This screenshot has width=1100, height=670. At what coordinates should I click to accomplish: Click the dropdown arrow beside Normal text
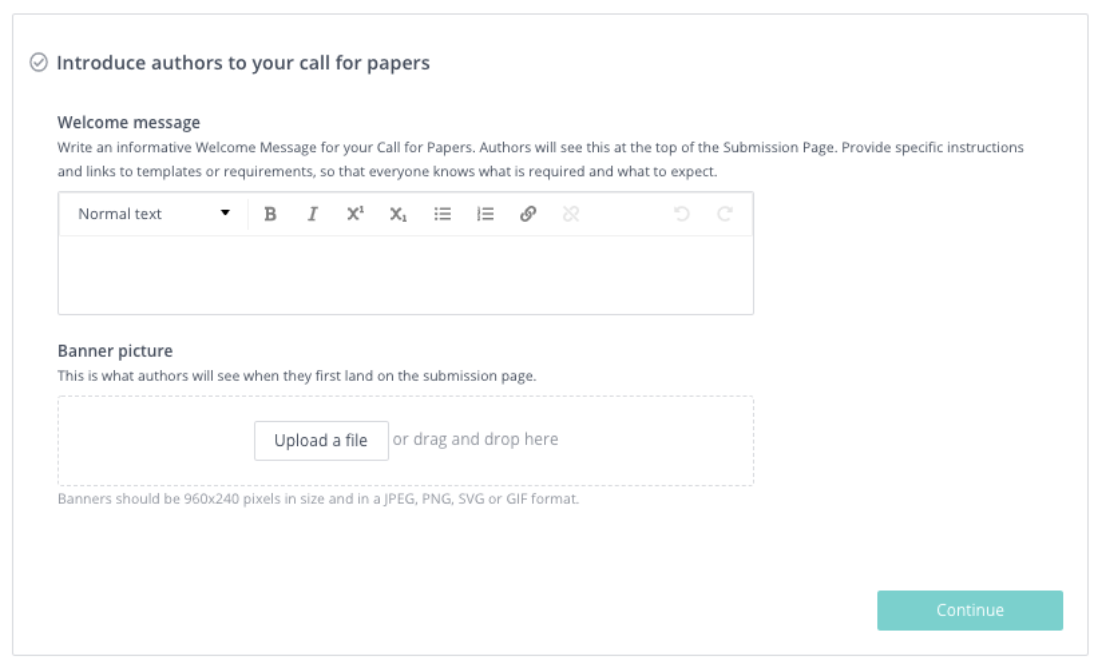coord(225,213)
